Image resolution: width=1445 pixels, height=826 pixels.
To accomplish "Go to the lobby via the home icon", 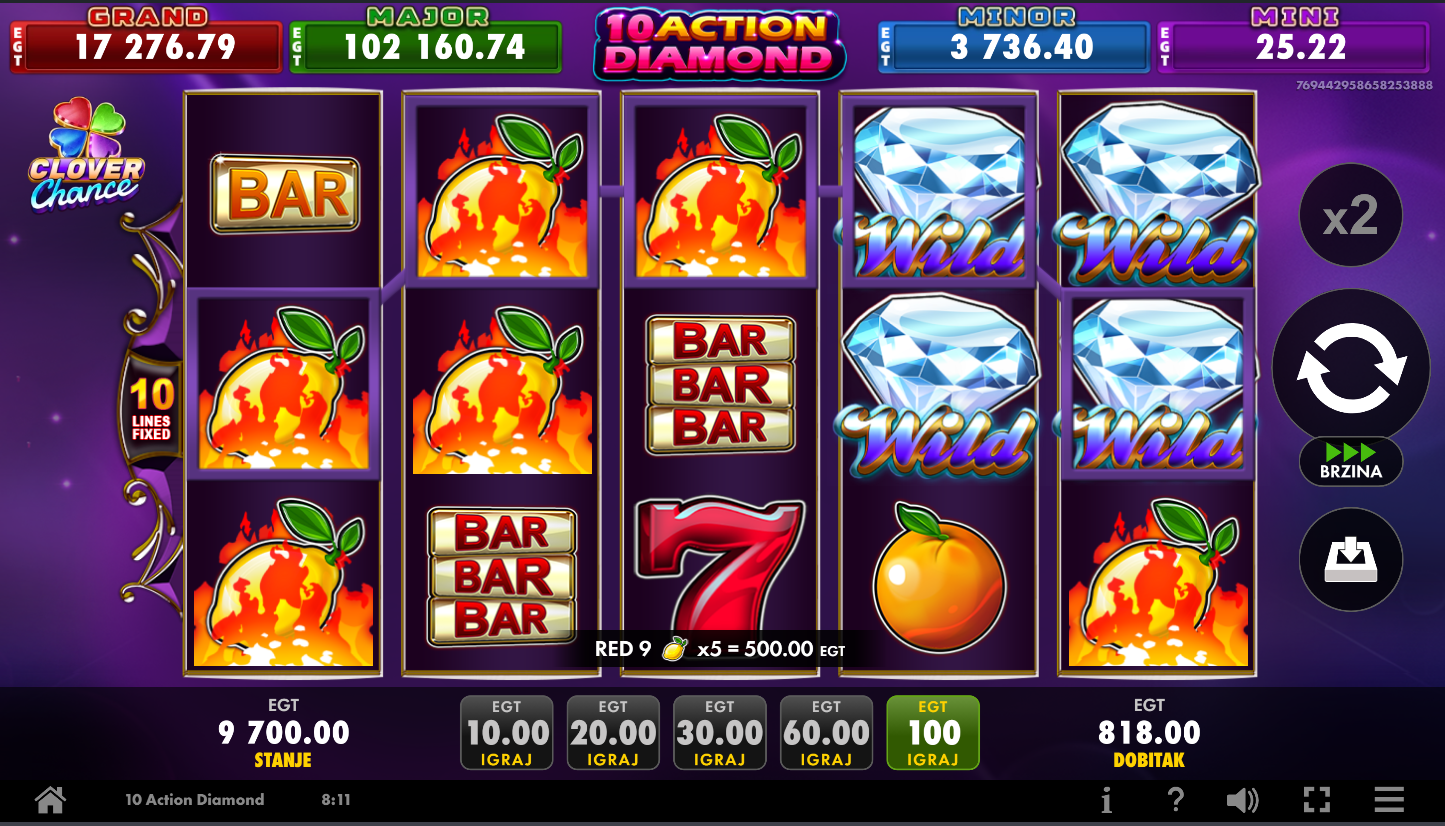I will (50, 800).
